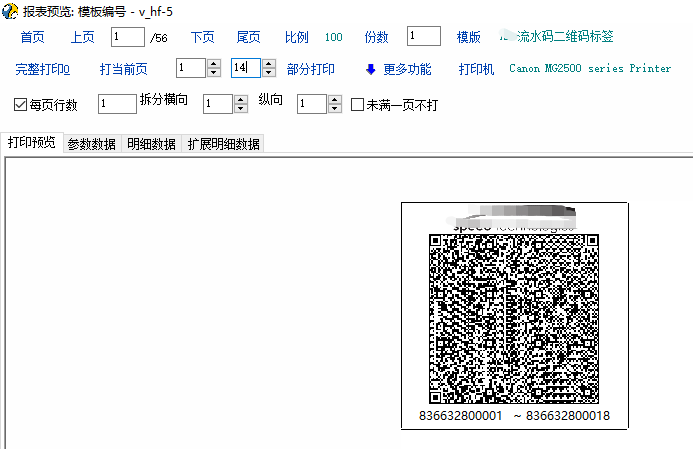Viewport: 693px width, 449px height.
Task: Enable the 未满一页不打 checkbox
Action: pos(358,104)
